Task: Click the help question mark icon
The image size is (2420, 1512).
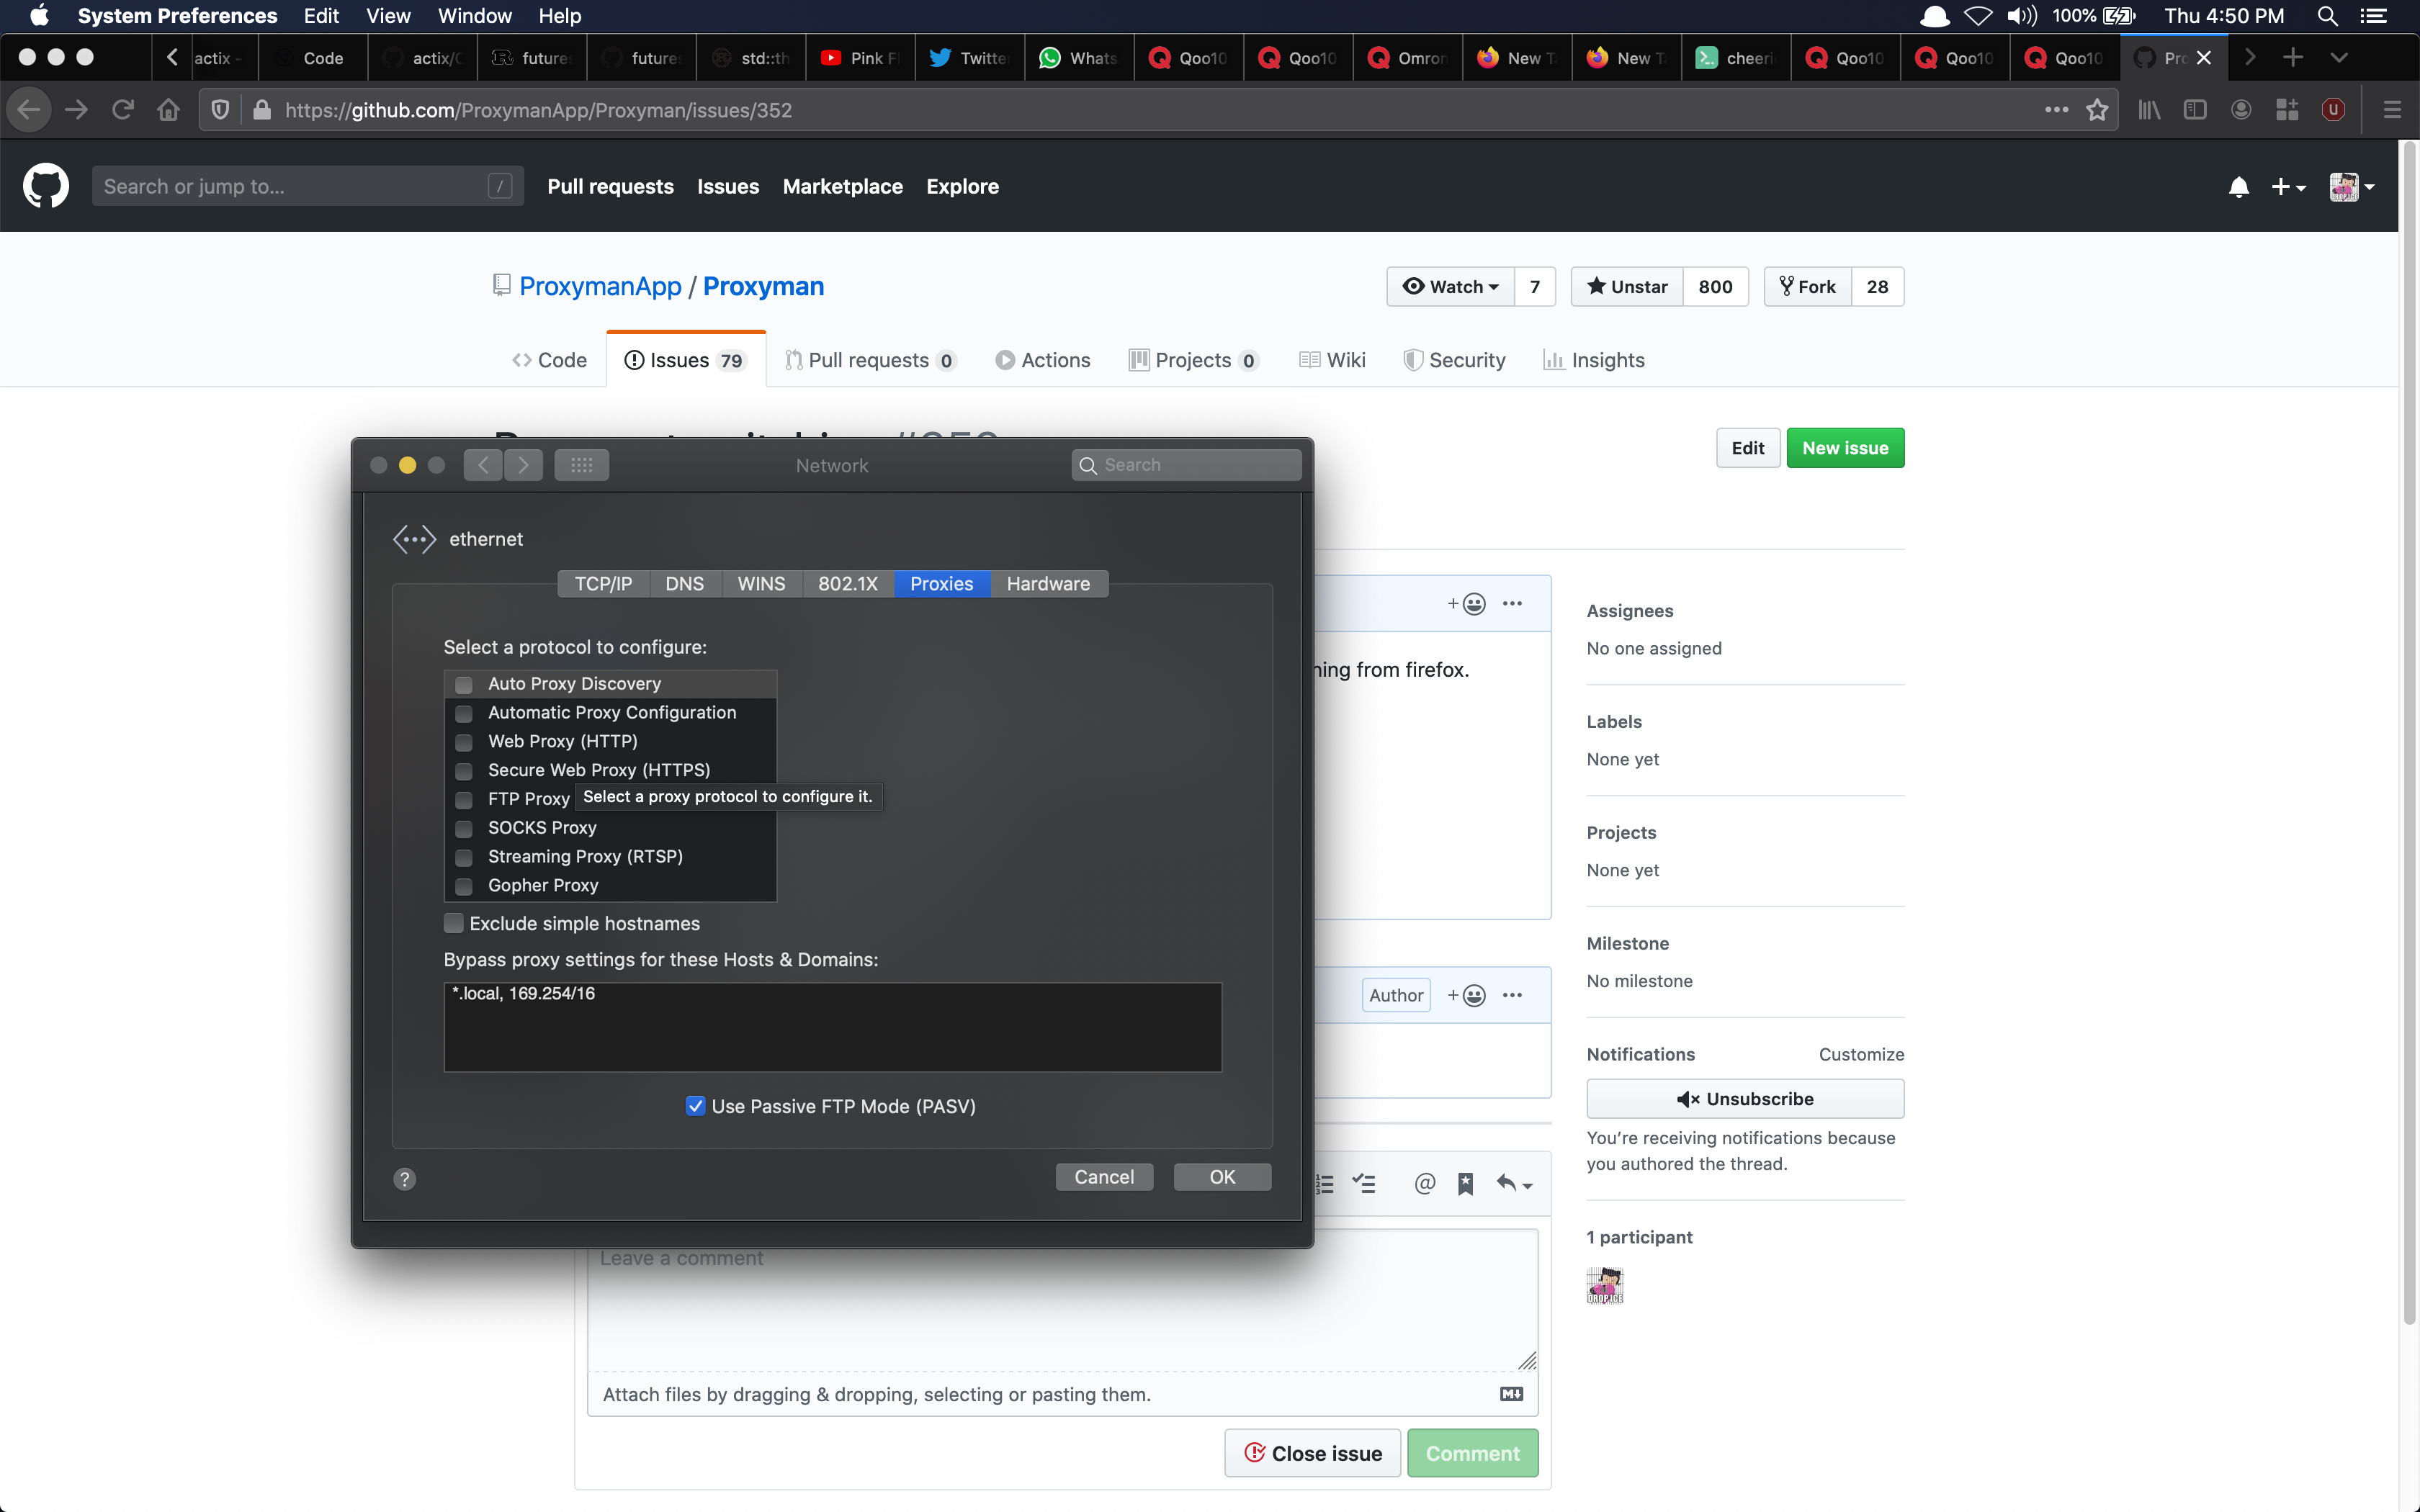Action: pos(404,1179)
